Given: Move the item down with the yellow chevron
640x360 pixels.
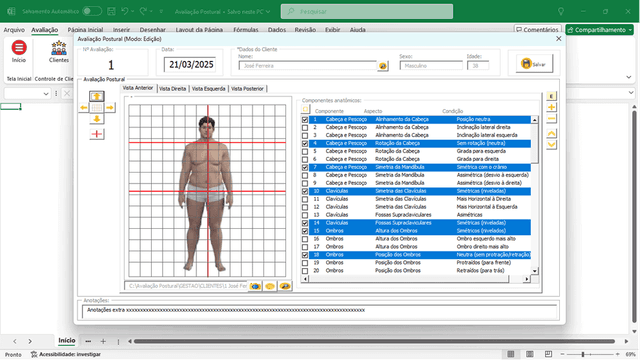Looking at the screenshot, I should [x=551, y=144].
